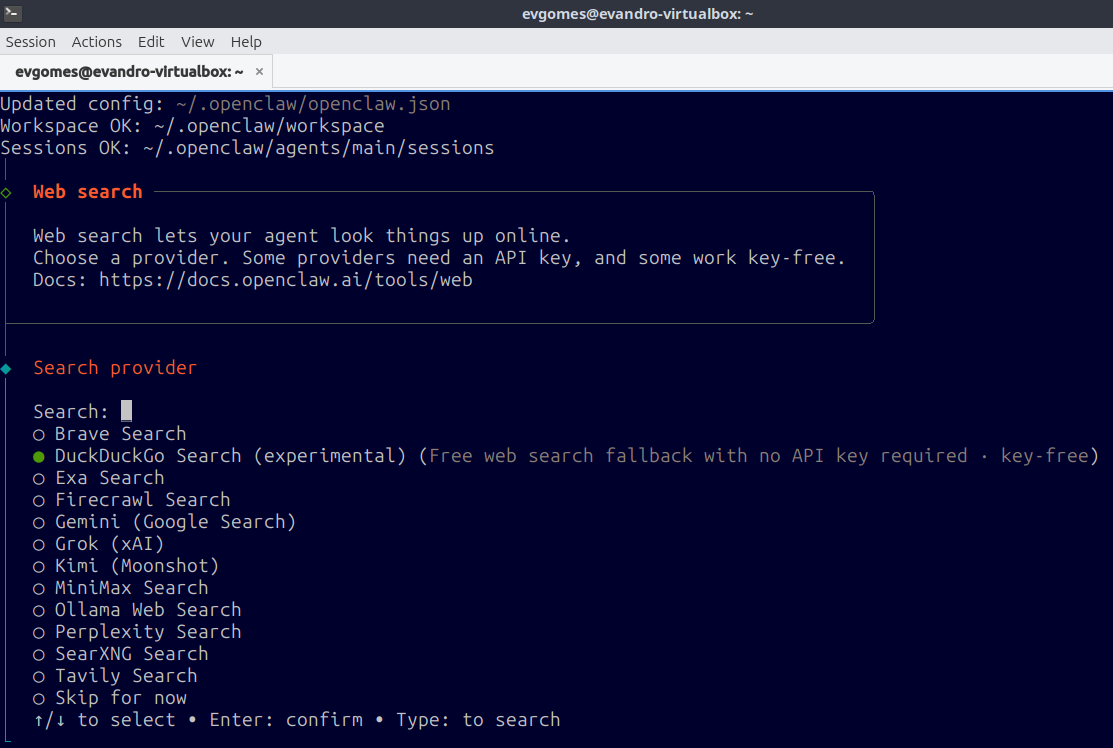Pick the Gemini (Google Search) option
Image resolution: width=1113 pixels, height=748 pixels.
(x=164, y=522)
